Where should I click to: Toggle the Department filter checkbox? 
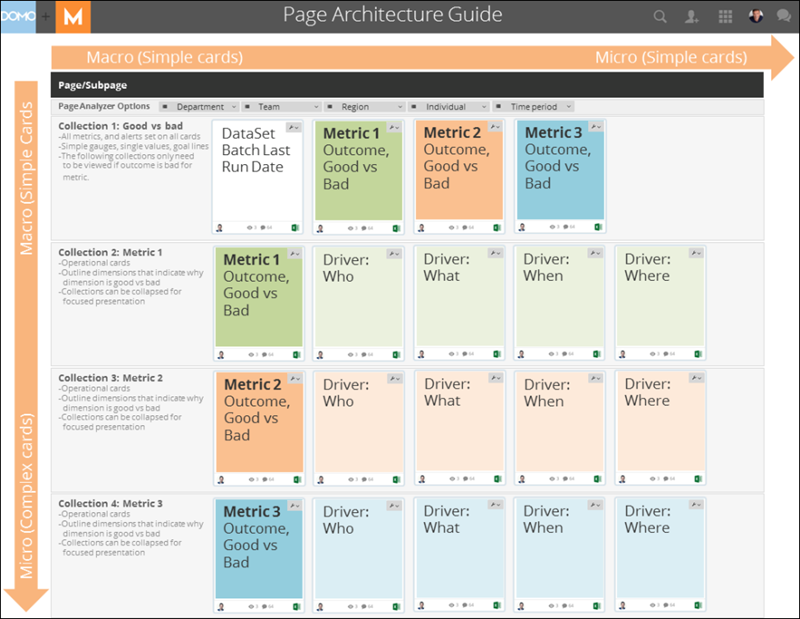(166, 105)
